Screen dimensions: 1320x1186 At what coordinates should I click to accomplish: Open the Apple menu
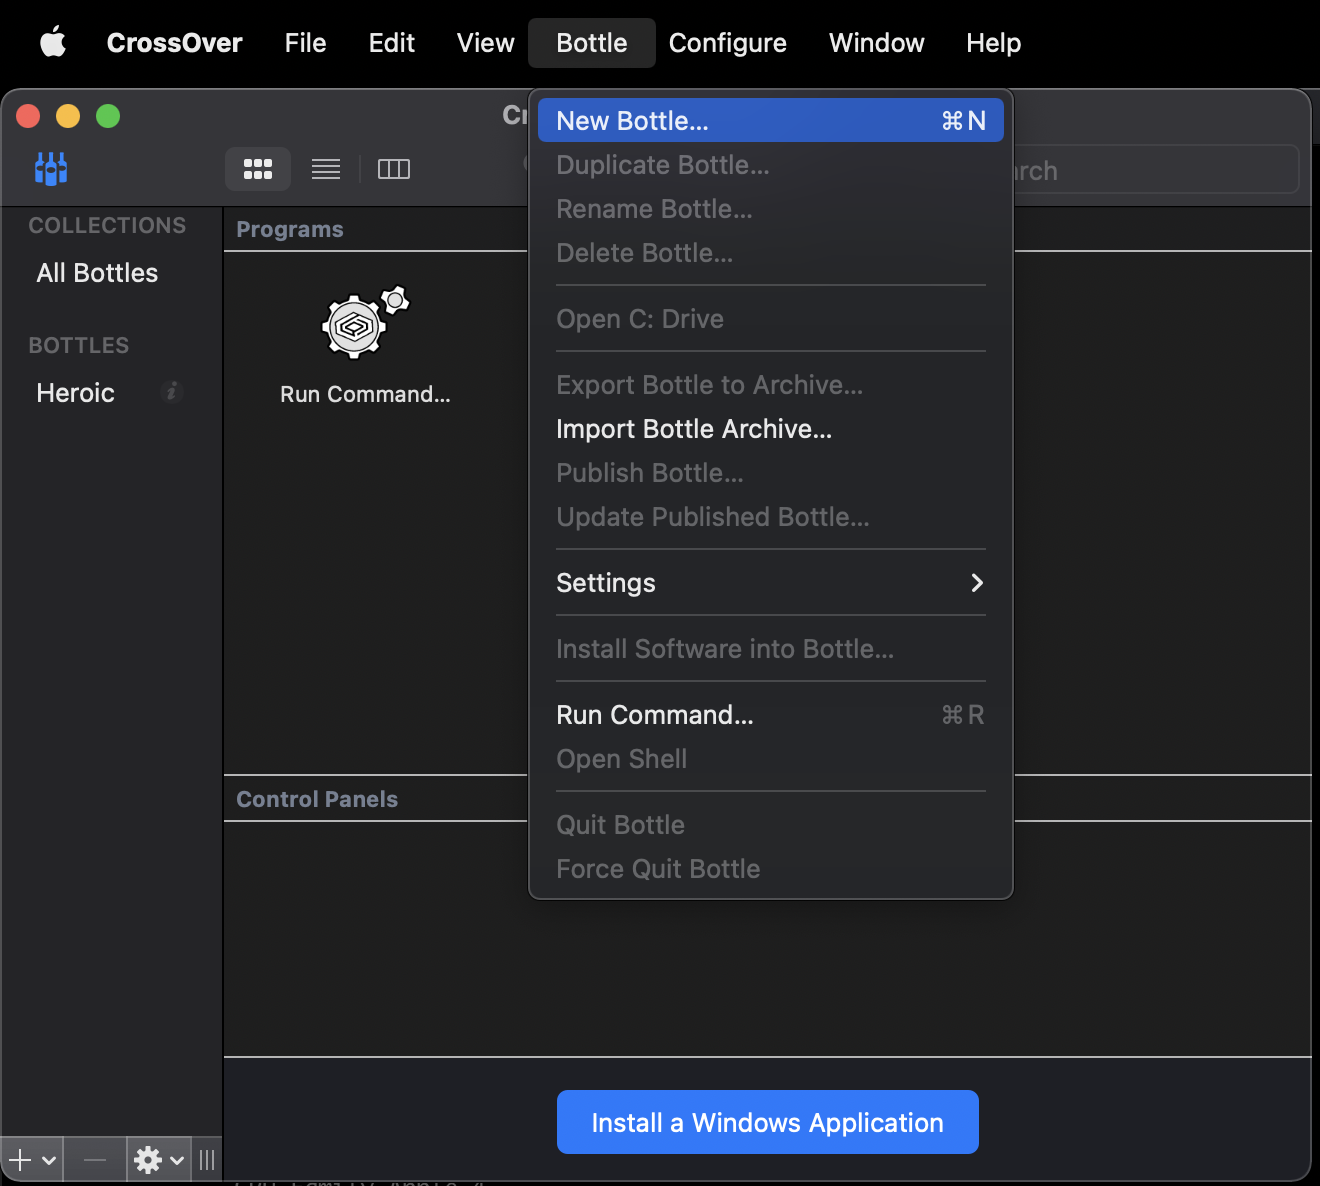tap(53, 43)
